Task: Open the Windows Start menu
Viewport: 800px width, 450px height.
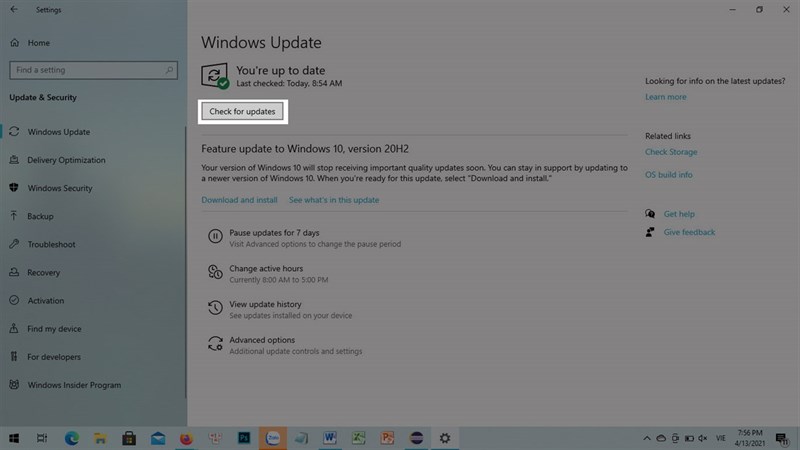Action: pyautogui.click(x=14, y=438)
